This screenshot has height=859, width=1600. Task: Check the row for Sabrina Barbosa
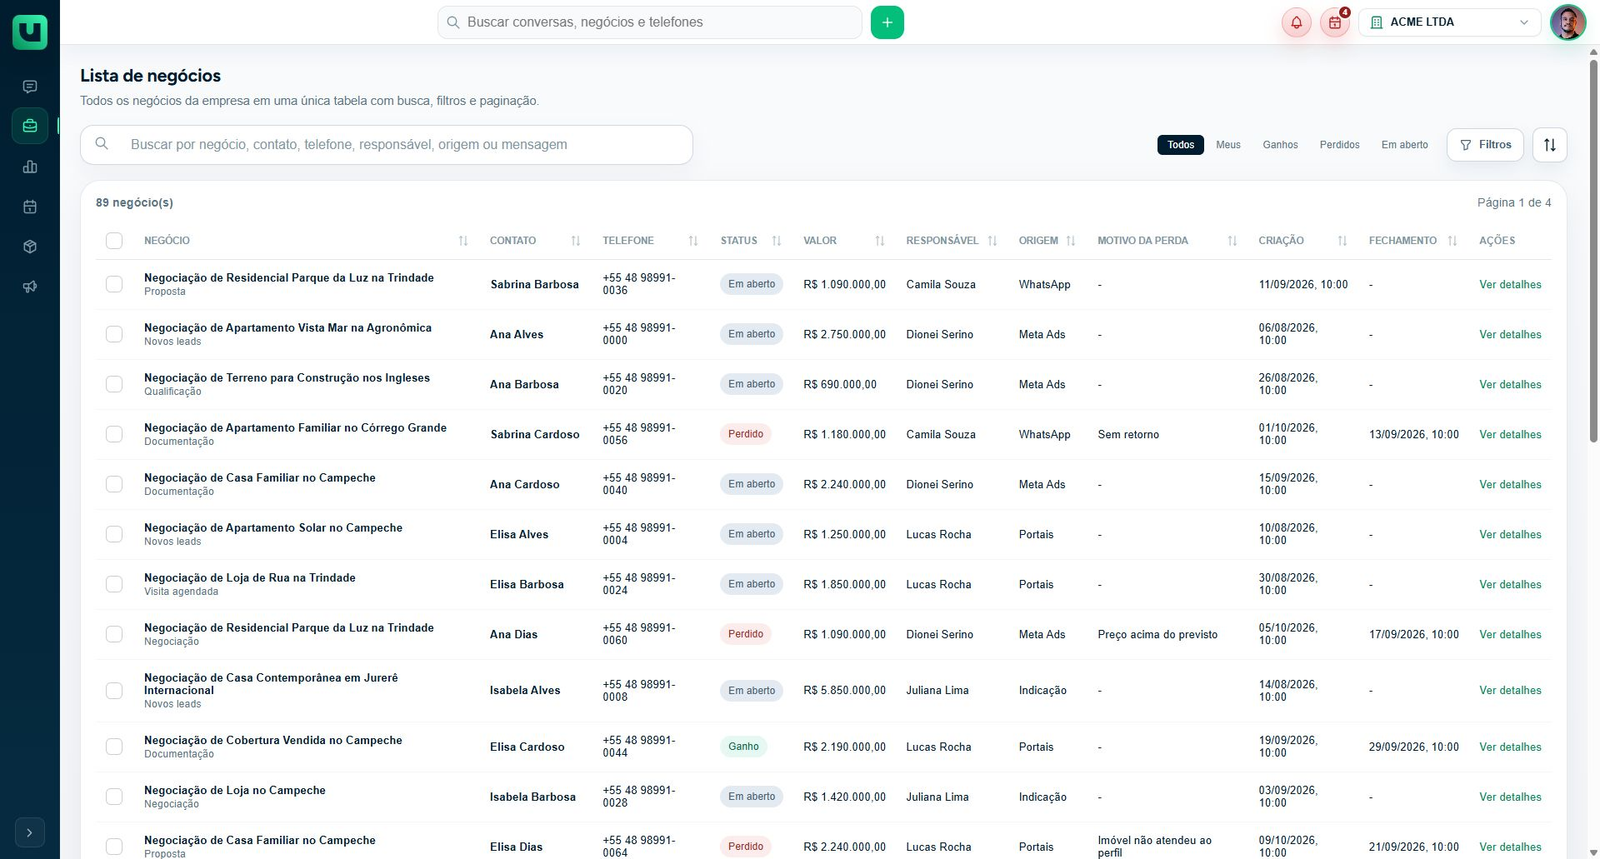click(x=114, y=285)
